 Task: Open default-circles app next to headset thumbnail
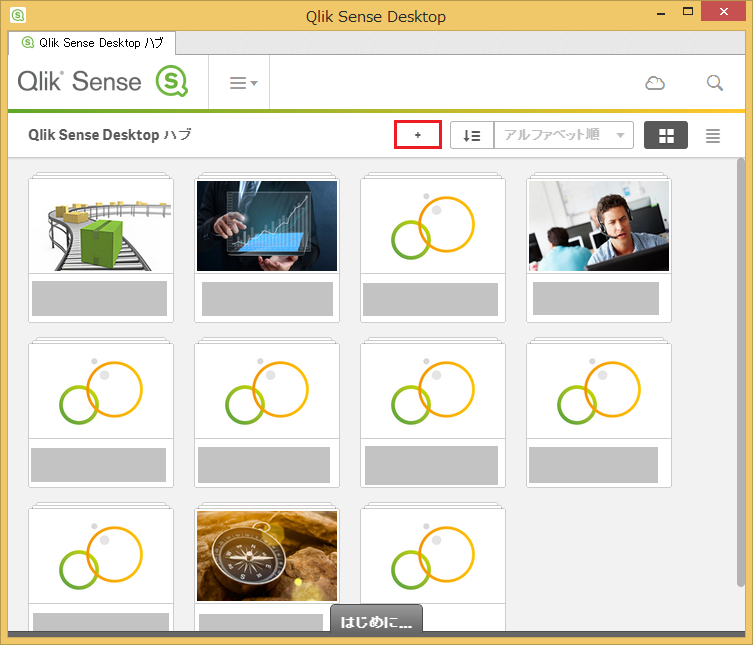coord(433,226)
